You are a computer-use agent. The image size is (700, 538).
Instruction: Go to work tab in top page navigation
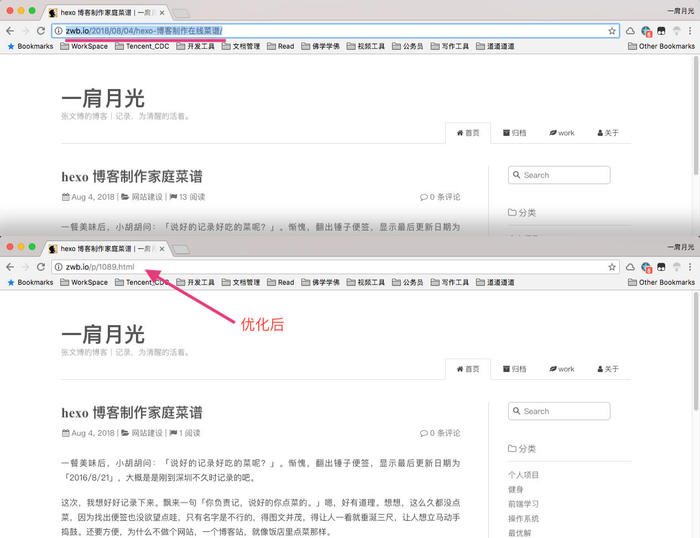[562, 133]
